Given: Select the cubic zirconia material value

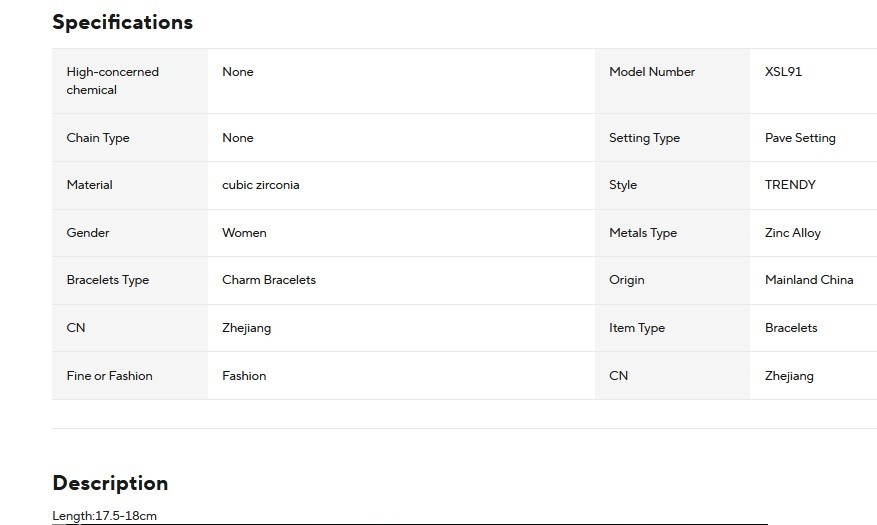Looking at the screenshot, I should click(261, 185).
